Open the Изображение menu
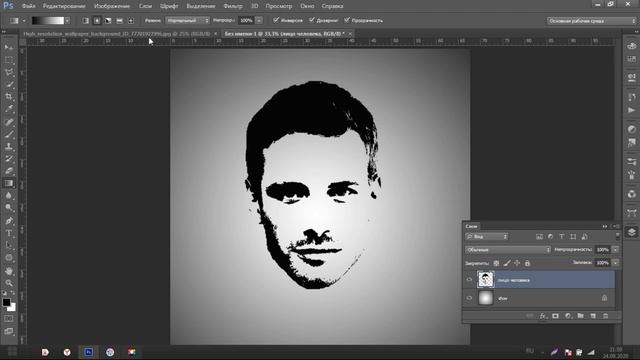 pos(112,6)
